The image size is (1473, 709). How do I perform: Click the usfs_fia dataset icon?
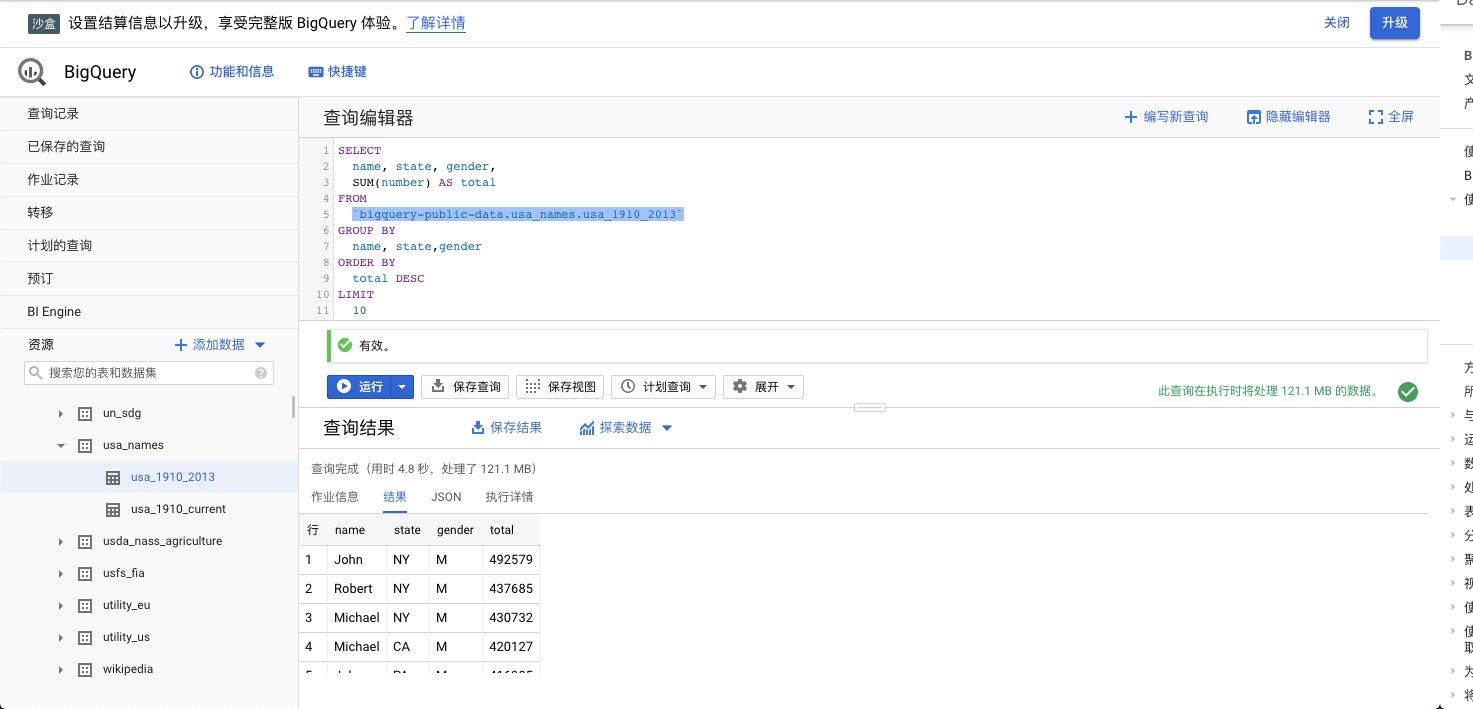click(x=85, y=573)
